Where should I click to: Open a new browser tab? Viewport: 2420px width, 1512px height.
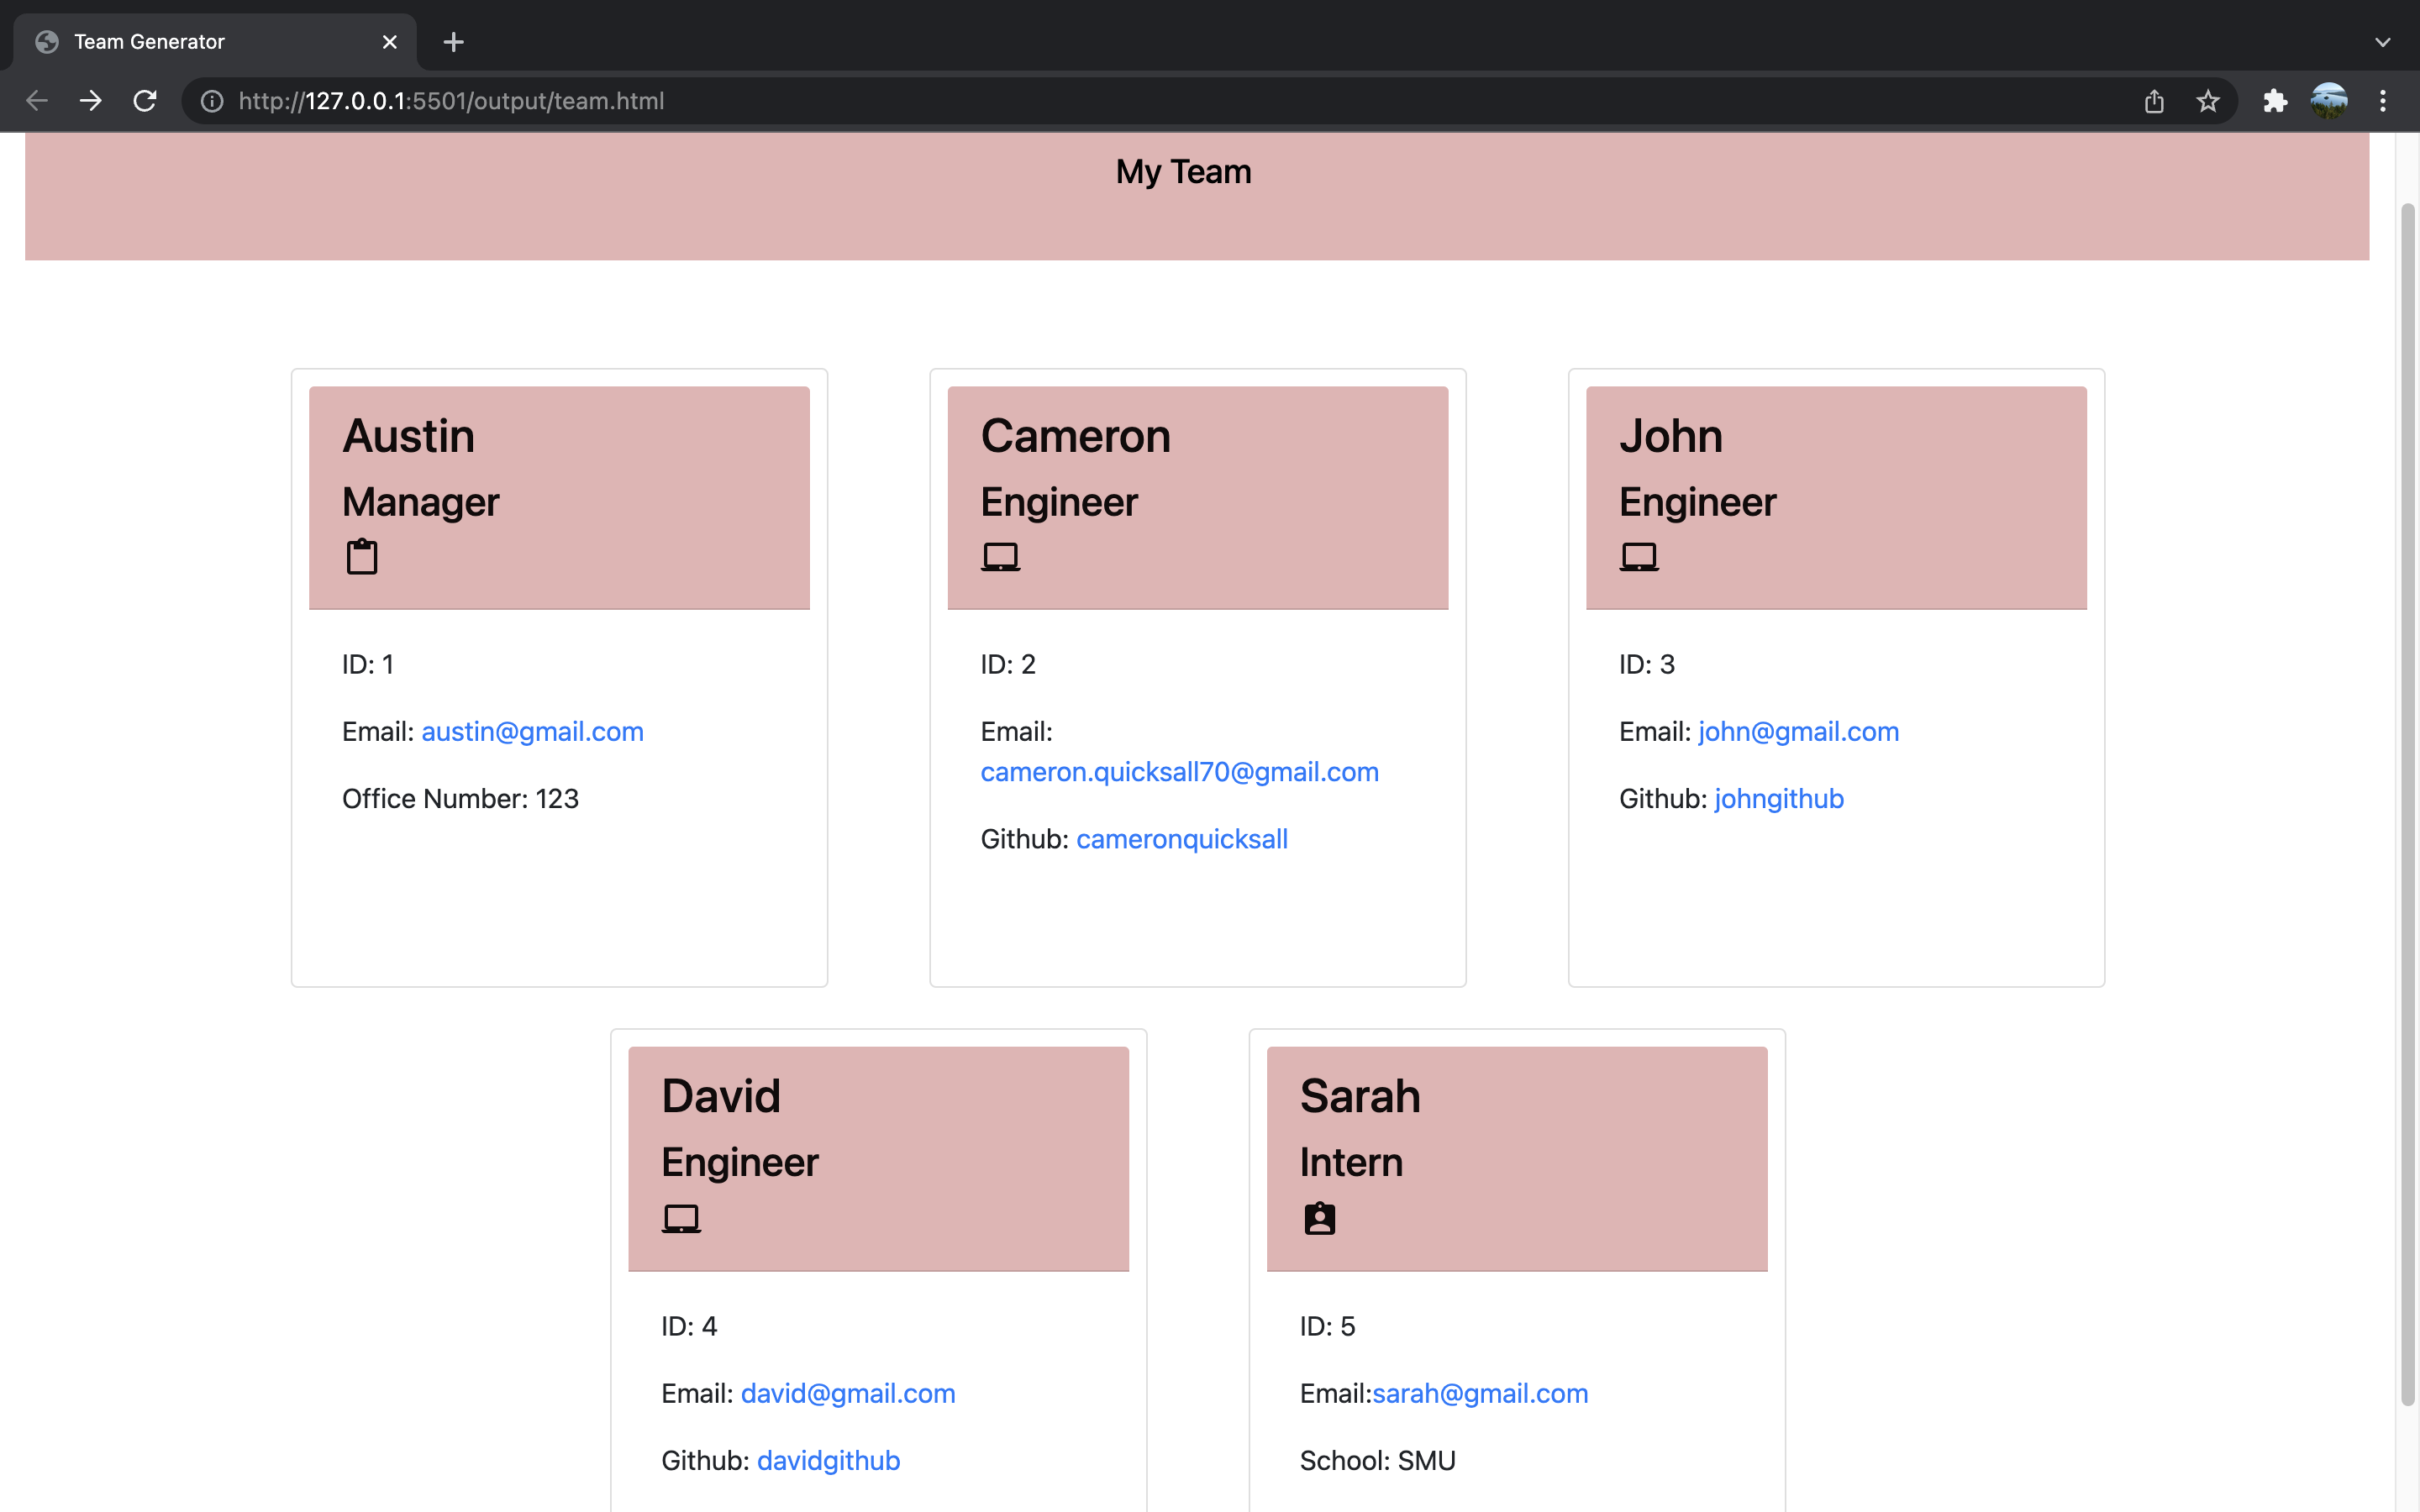pos(453,42)
